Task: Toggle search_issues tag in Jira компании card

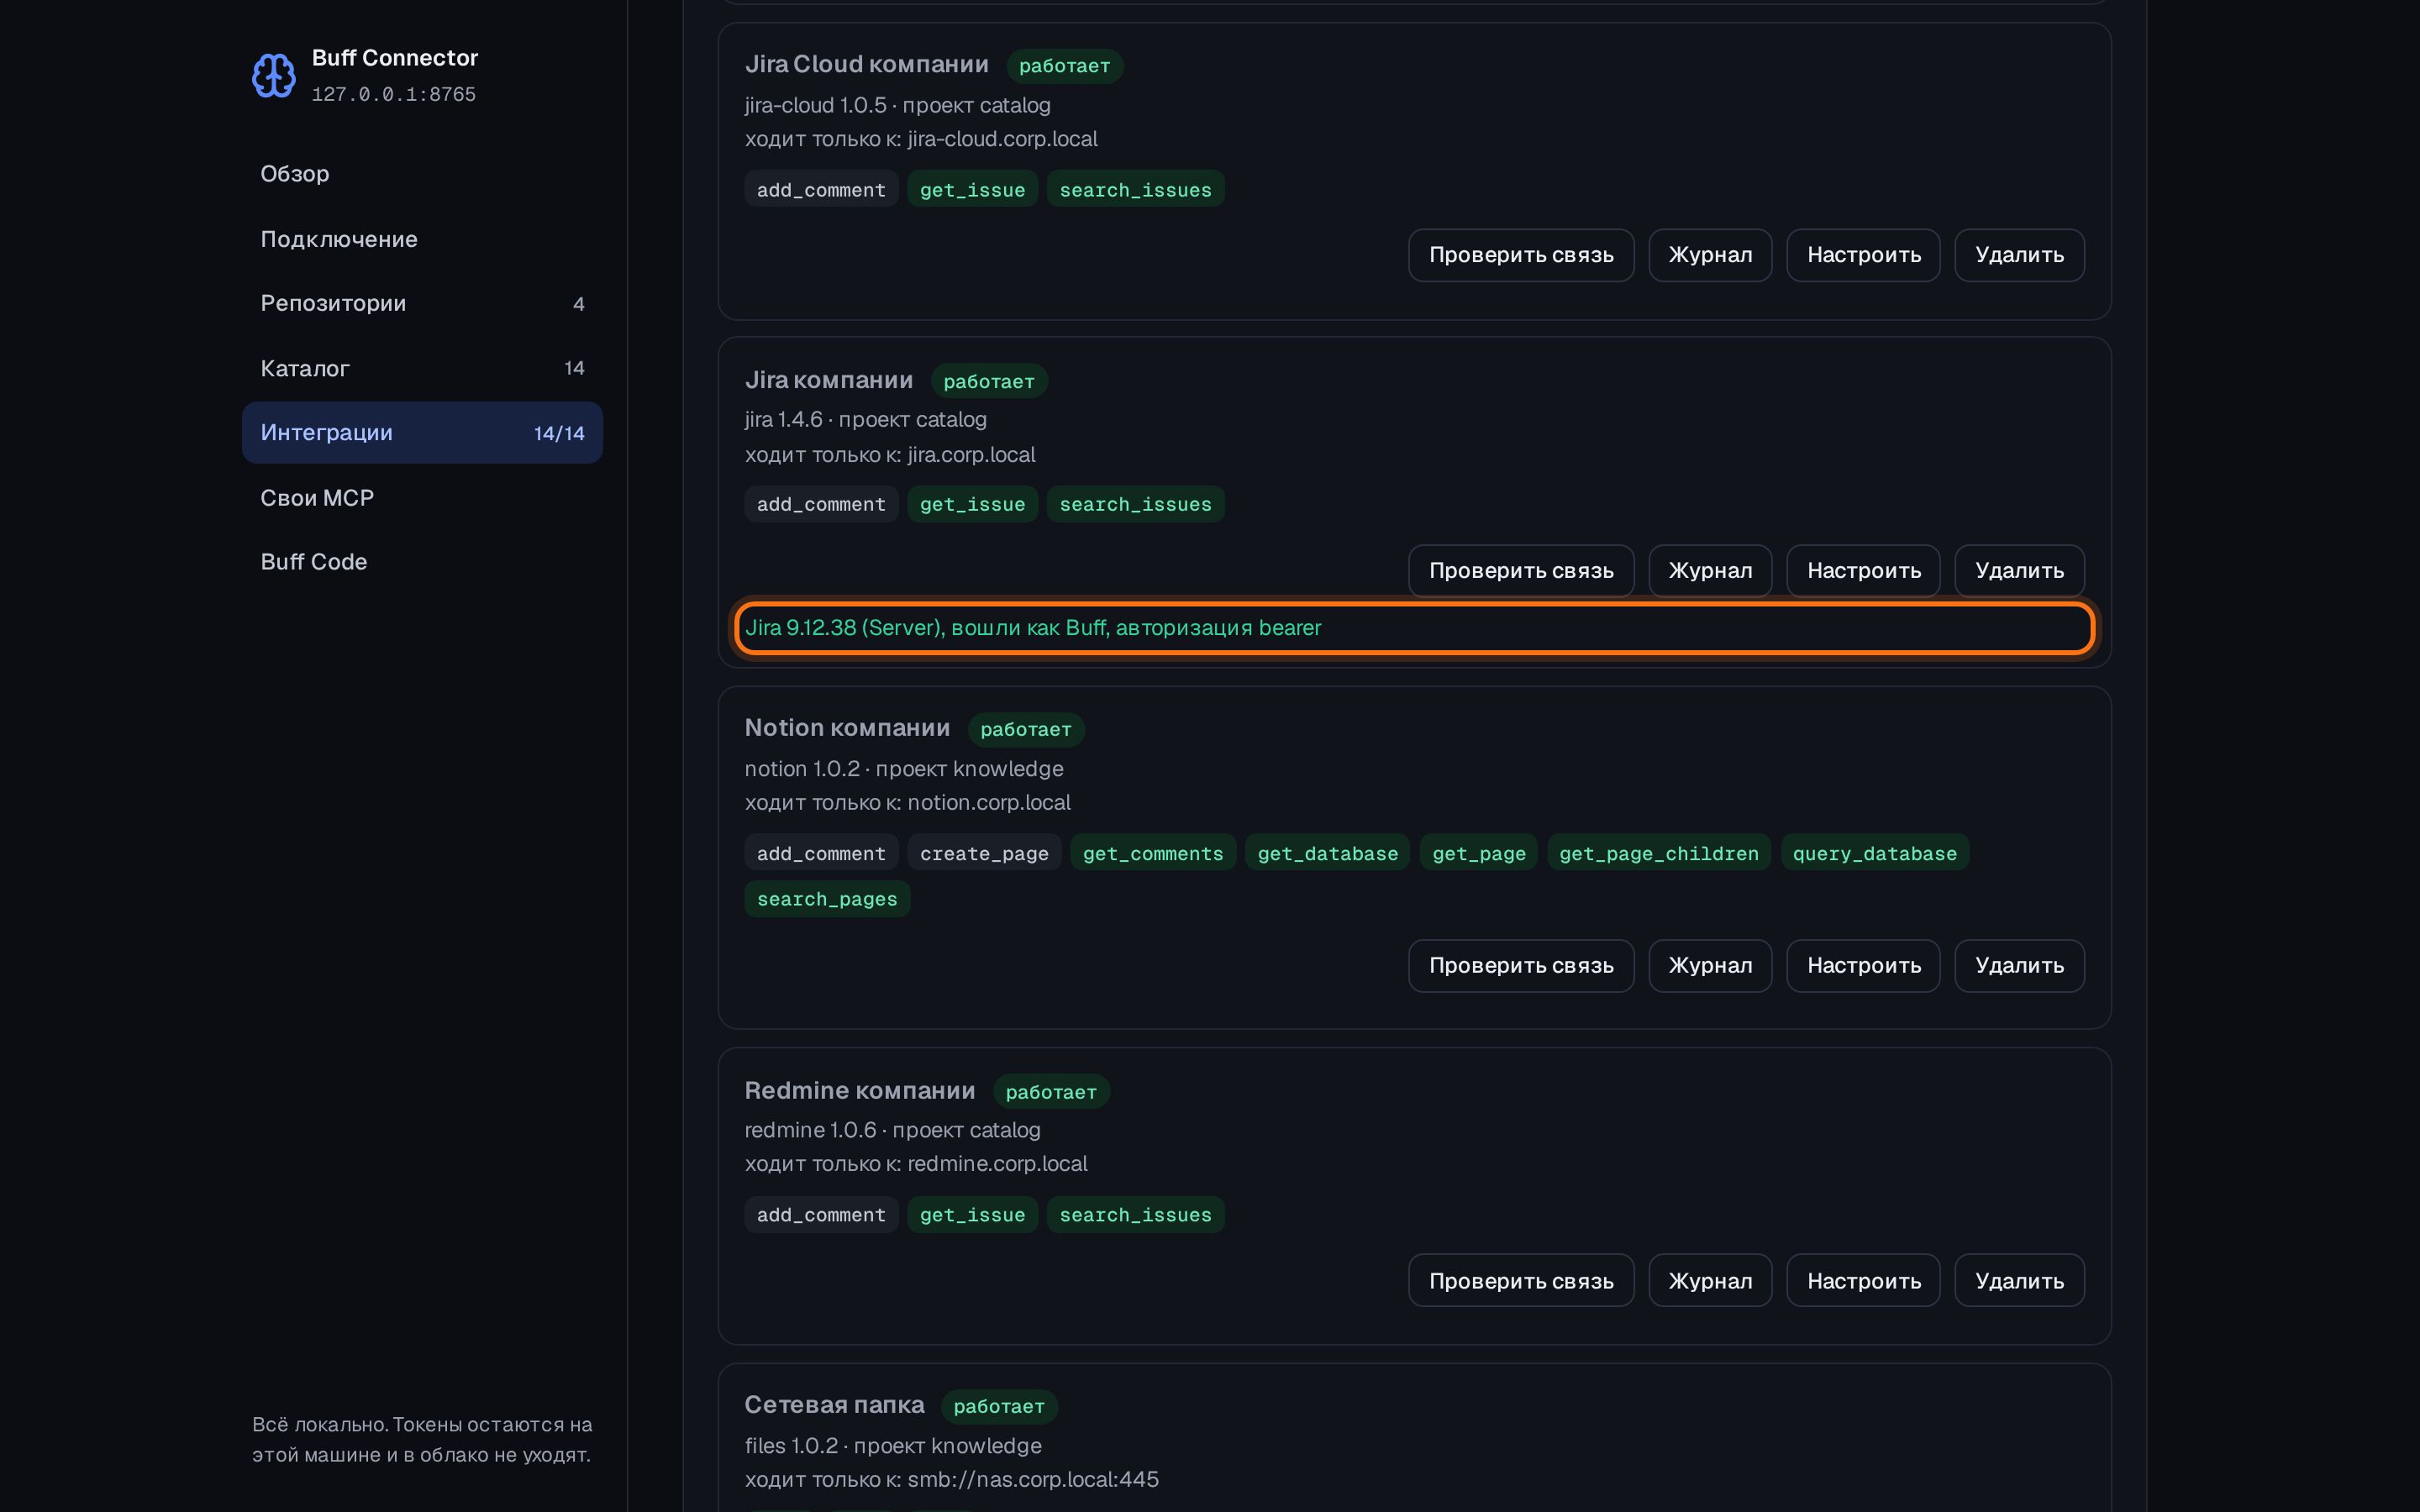Action: (1135, 505)
